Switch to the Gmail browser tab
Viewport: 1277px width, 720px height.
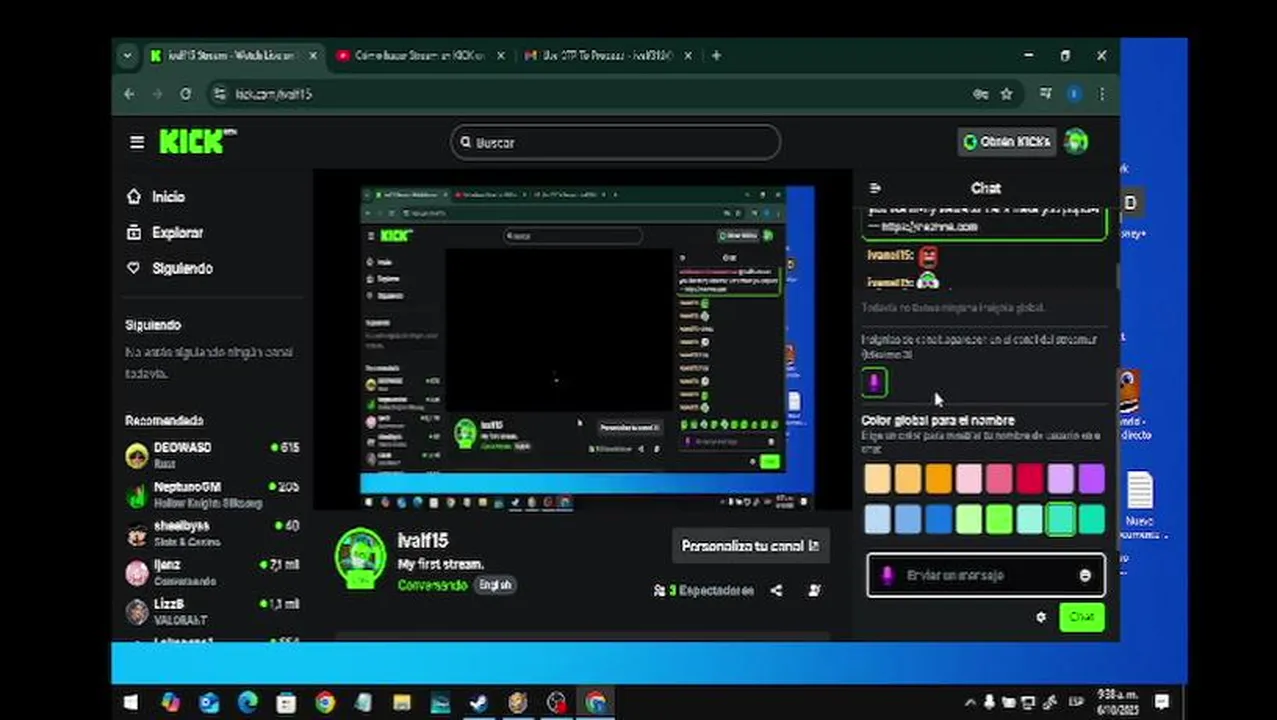(606, 56)
